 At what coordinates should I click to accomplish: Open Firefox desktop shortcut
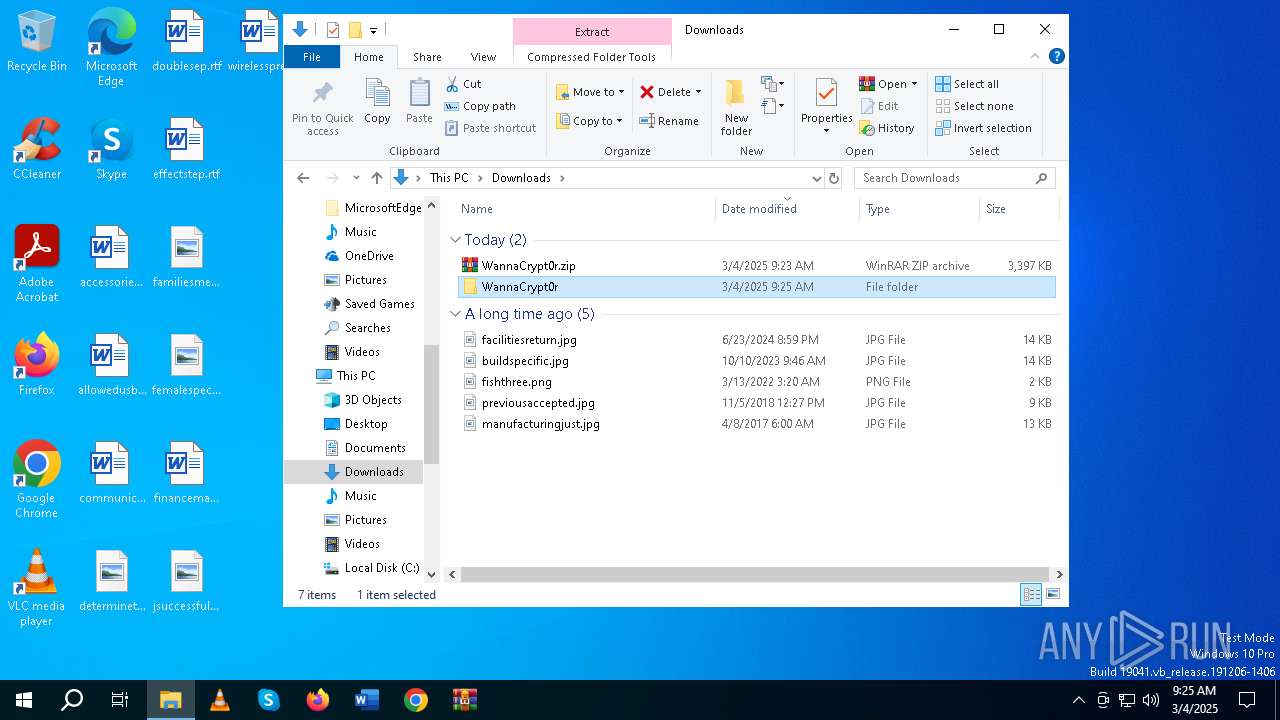tap(37, 365)
